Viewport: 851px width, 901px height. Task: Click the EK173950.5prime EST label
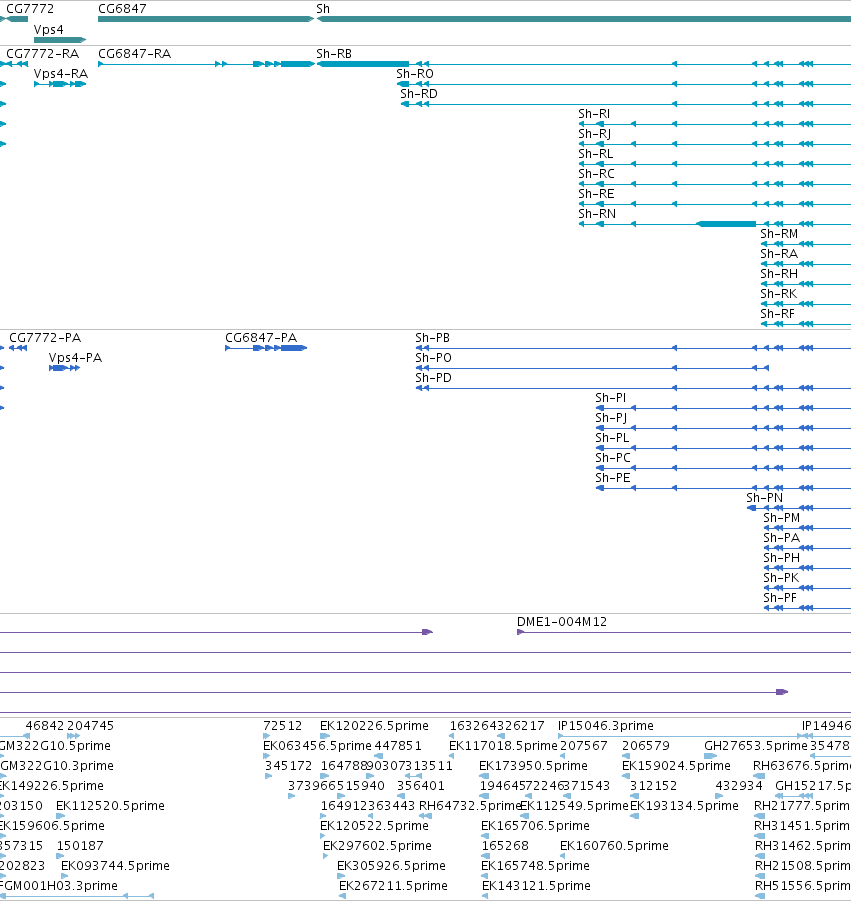coord(533,766)
